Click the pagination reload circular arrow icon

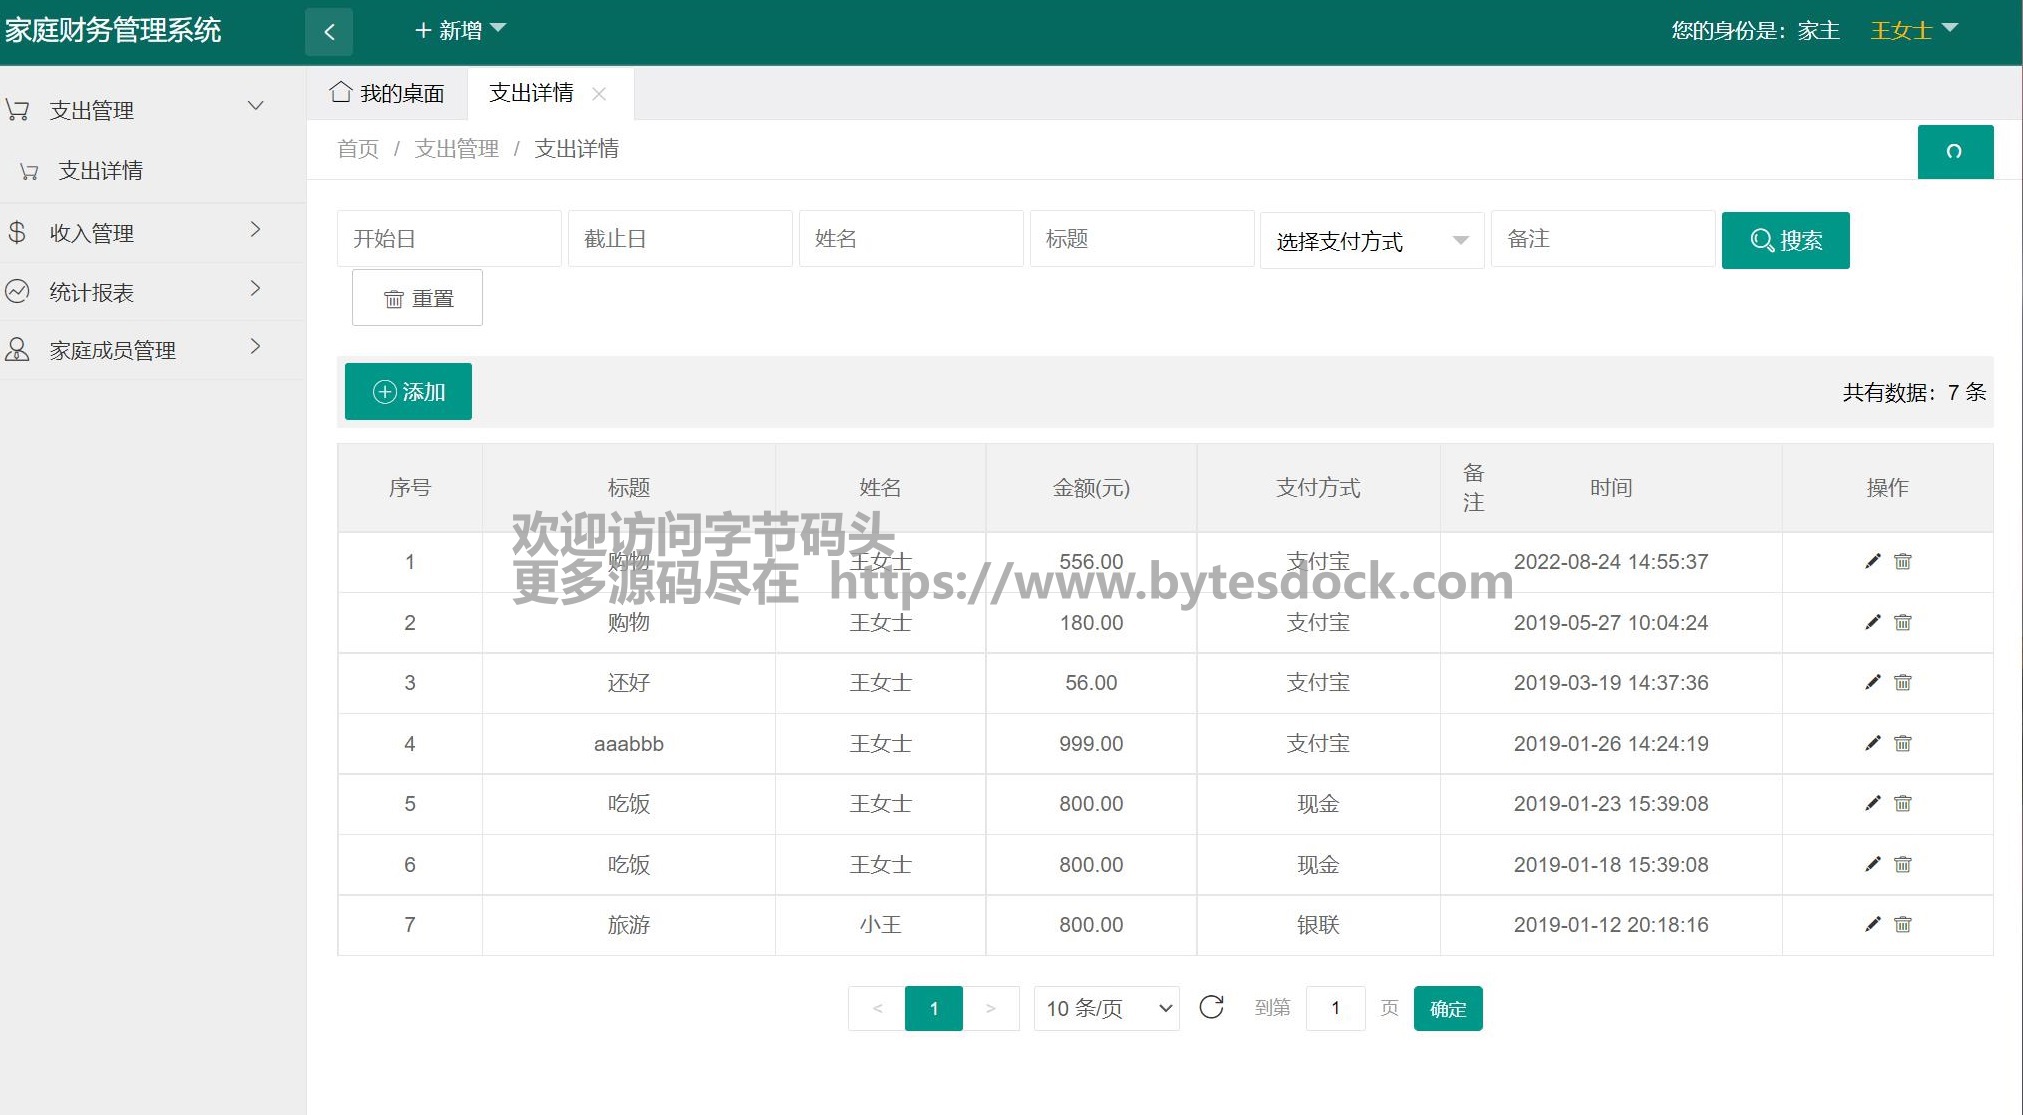(1211, 1007)
